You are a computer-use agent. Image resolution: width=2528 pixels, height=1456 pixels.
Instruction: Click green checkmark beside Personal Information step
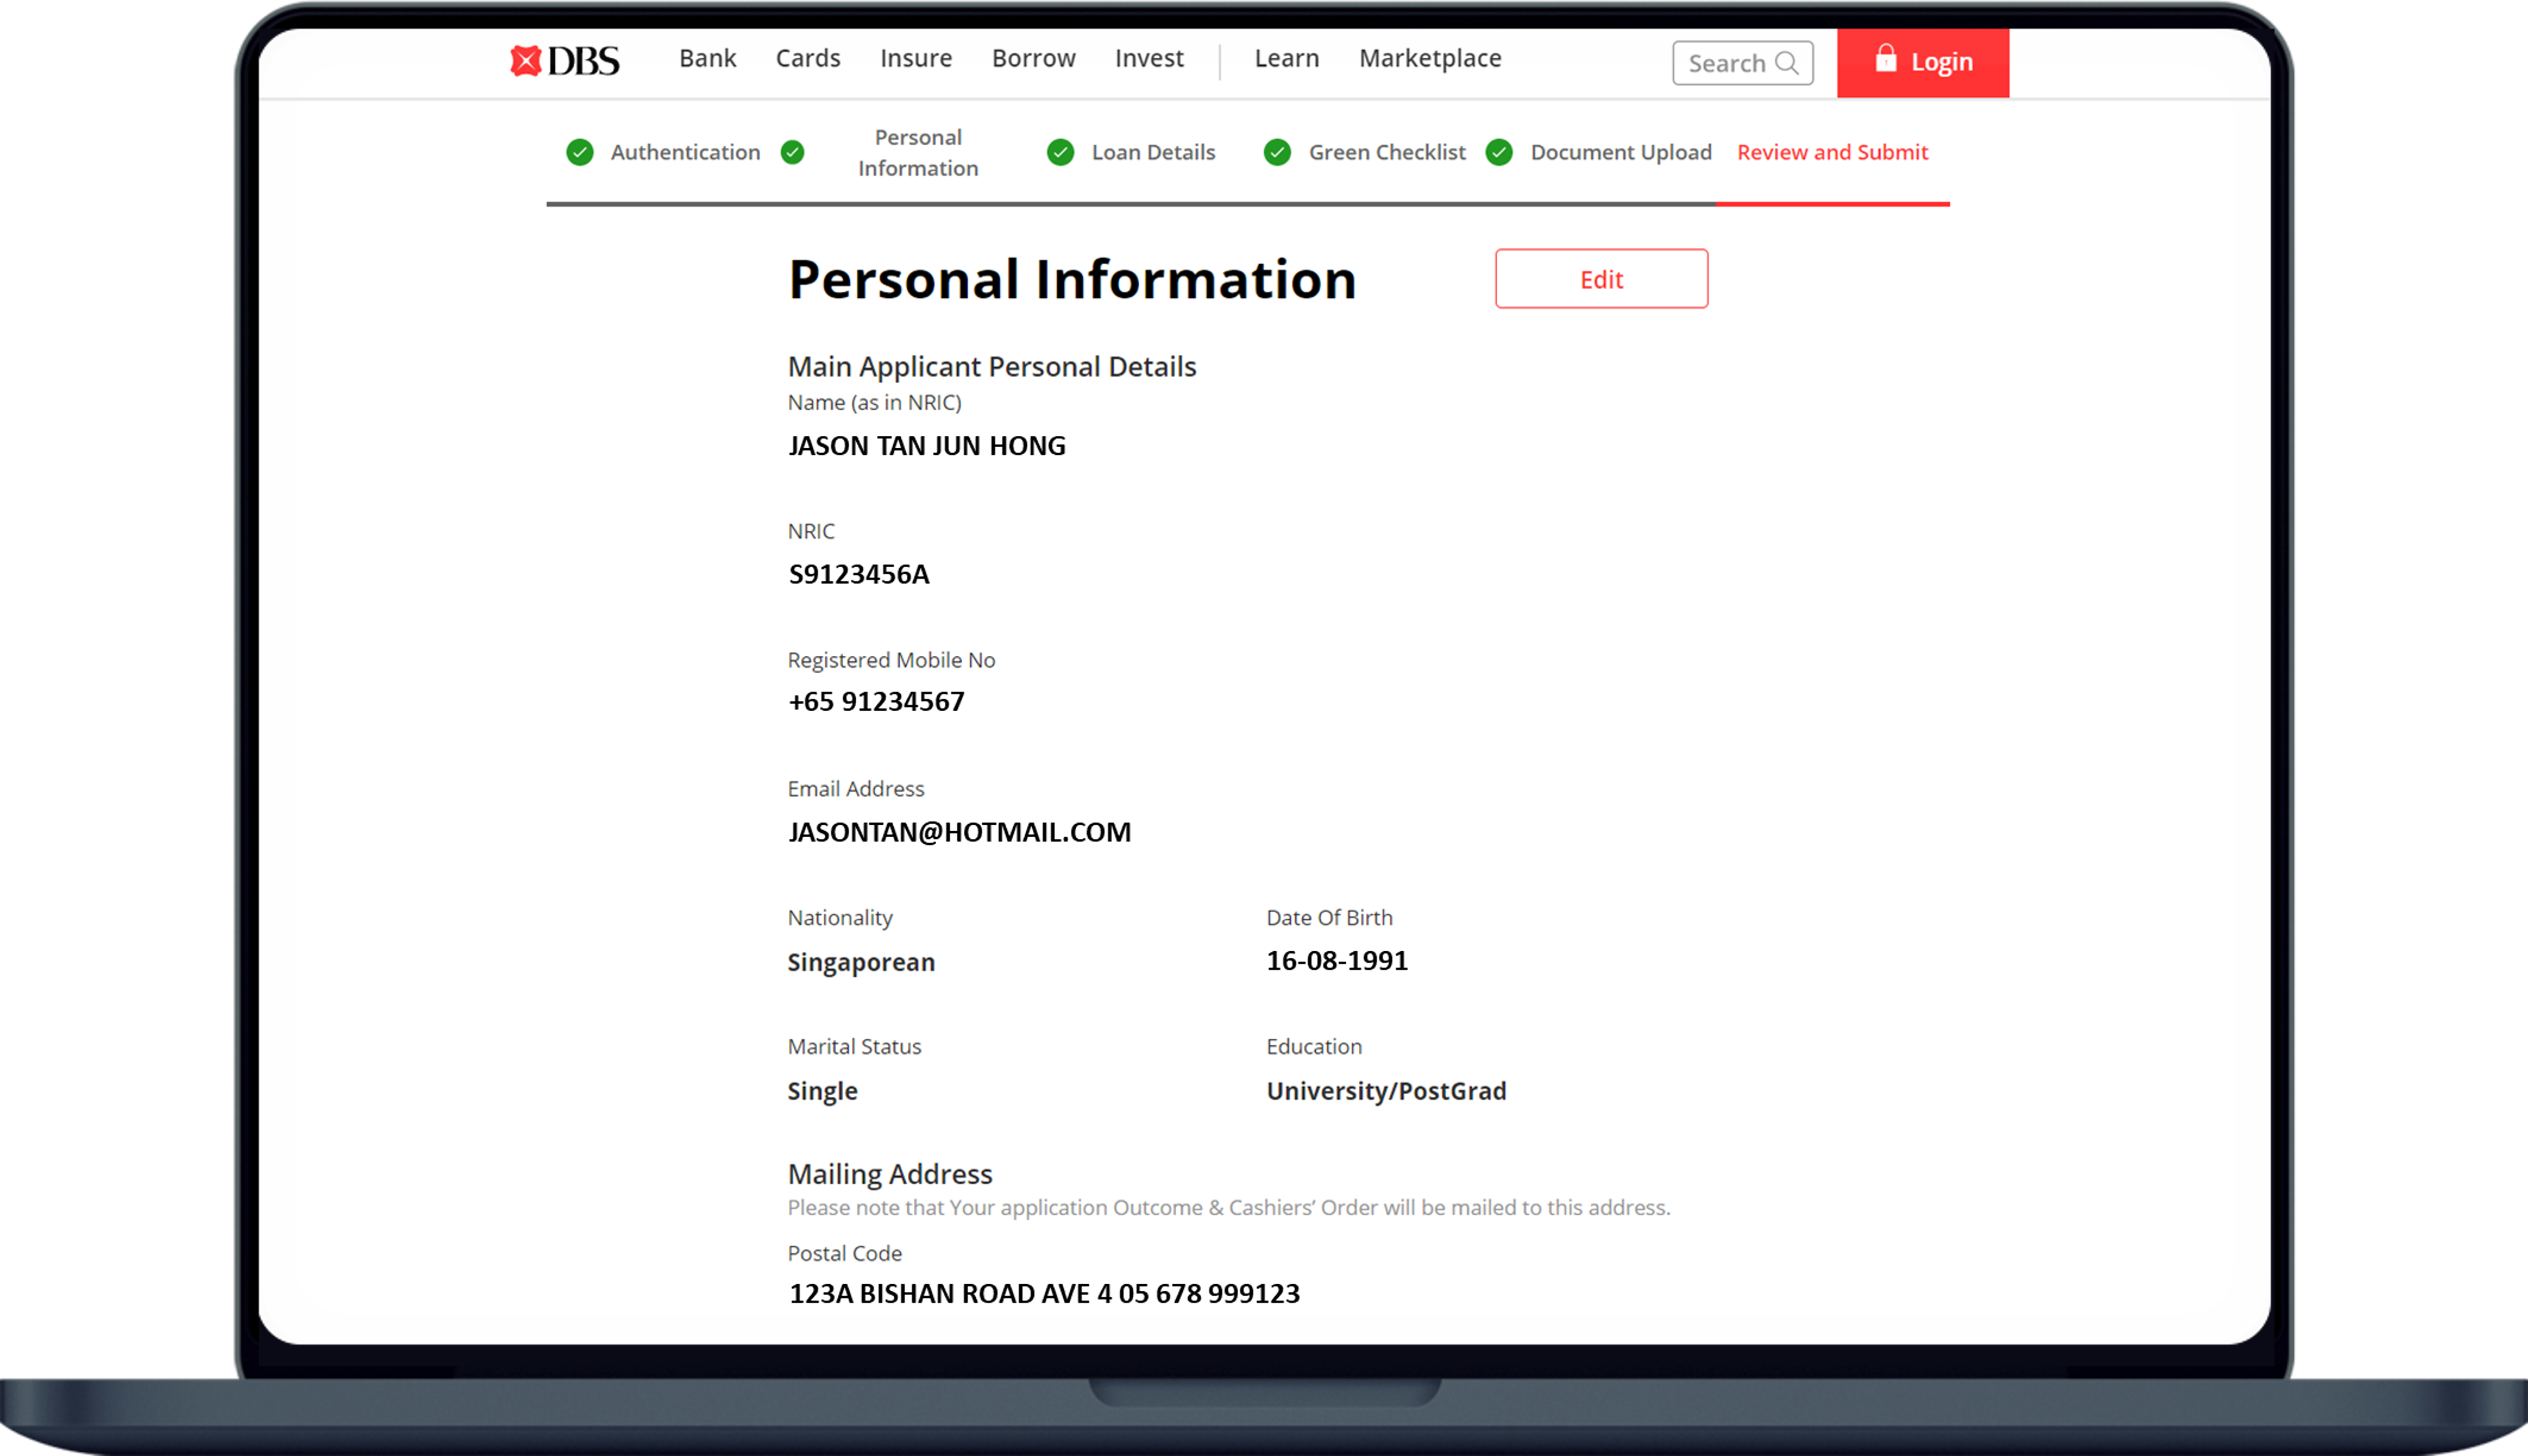tap(793, 152)
